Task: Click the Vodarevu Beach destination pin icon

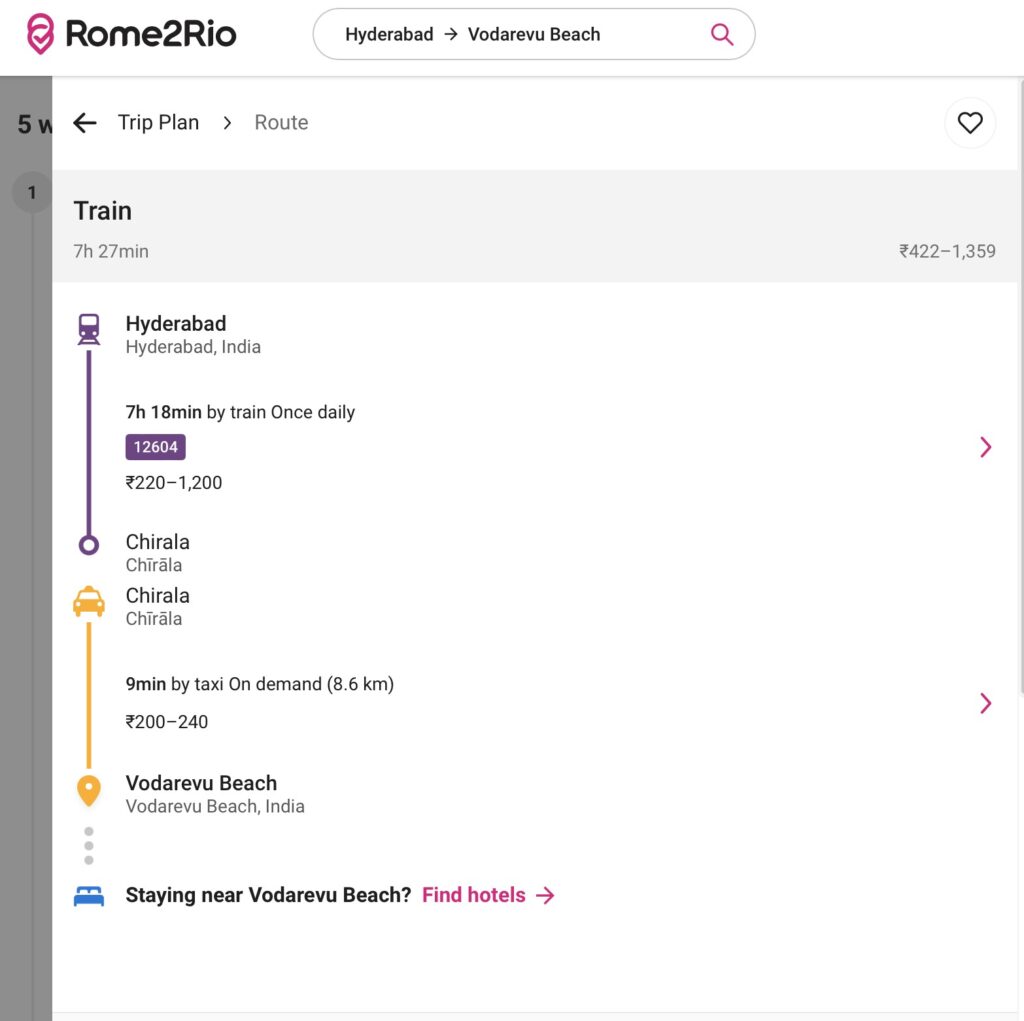Action: pos(89,790)
